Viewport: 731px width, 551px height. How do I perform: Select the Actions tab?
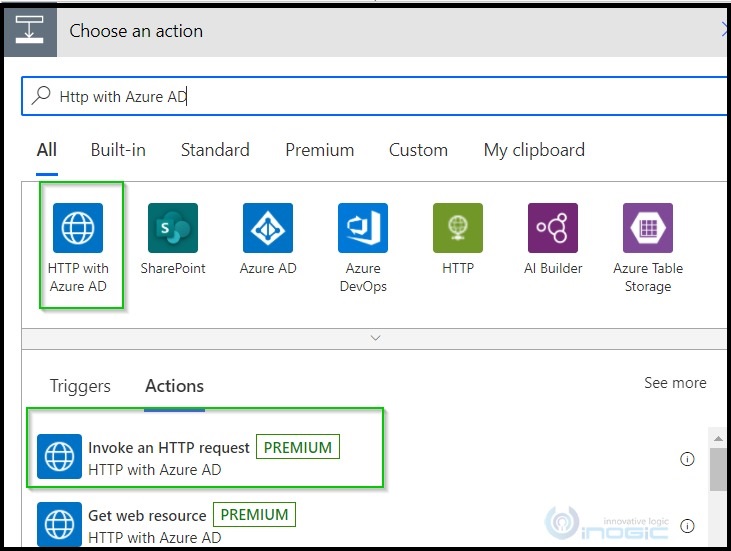174,386
